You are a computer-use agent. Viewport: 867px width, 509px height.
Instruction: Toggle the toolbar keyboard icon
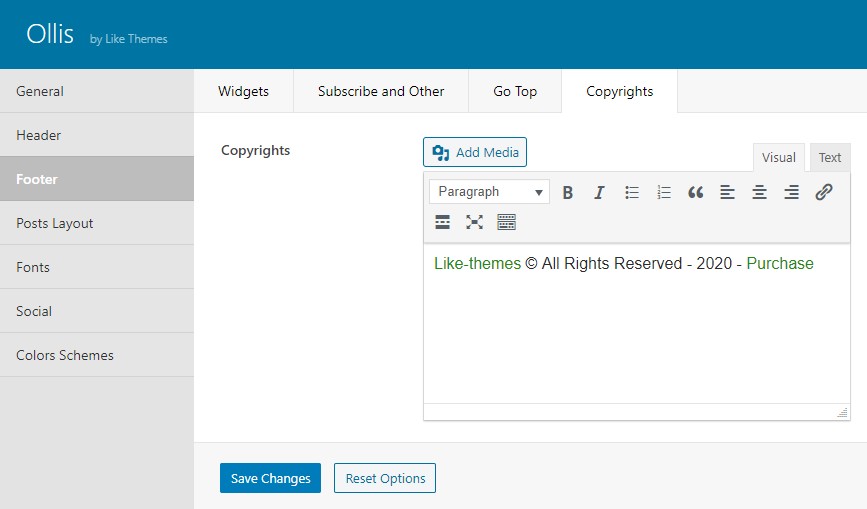506,222
